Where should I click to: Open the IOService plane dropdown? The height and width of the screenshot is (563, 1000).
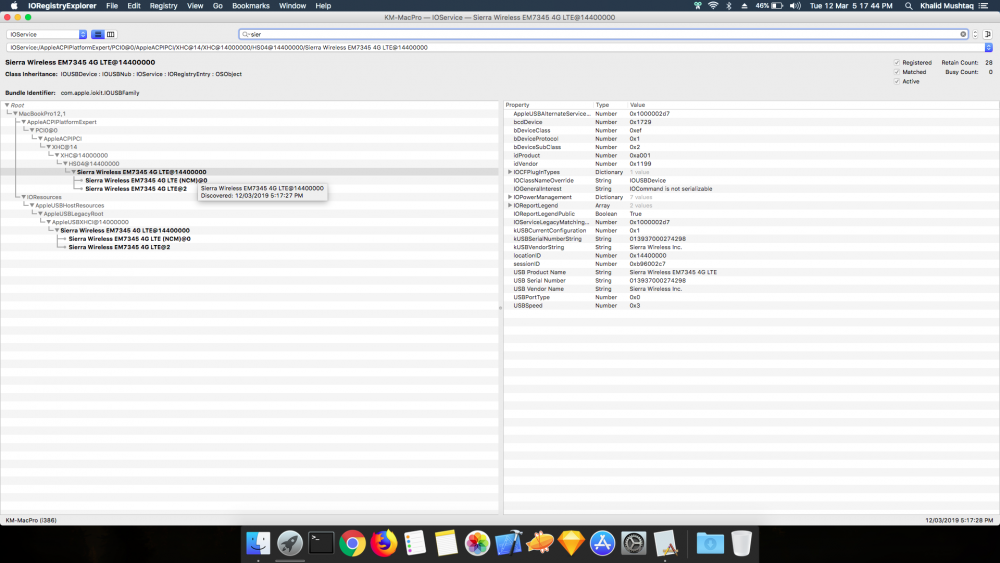click(47, 34)
